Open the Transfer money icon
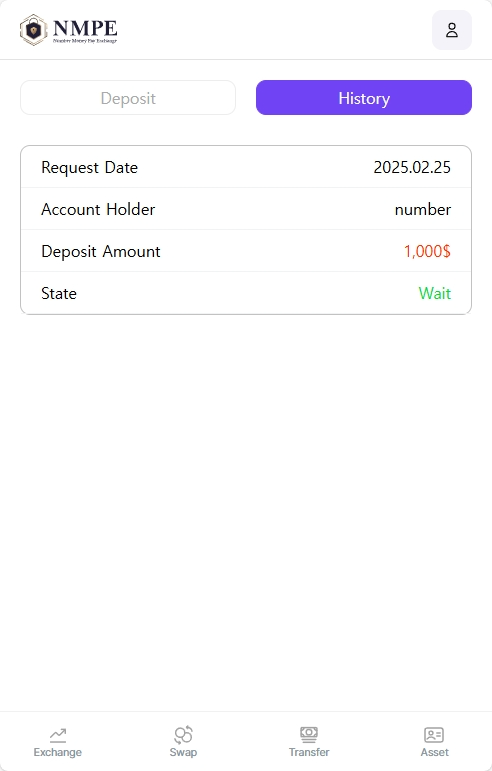Viewport: 492px width, 771px height. [309, 735]
